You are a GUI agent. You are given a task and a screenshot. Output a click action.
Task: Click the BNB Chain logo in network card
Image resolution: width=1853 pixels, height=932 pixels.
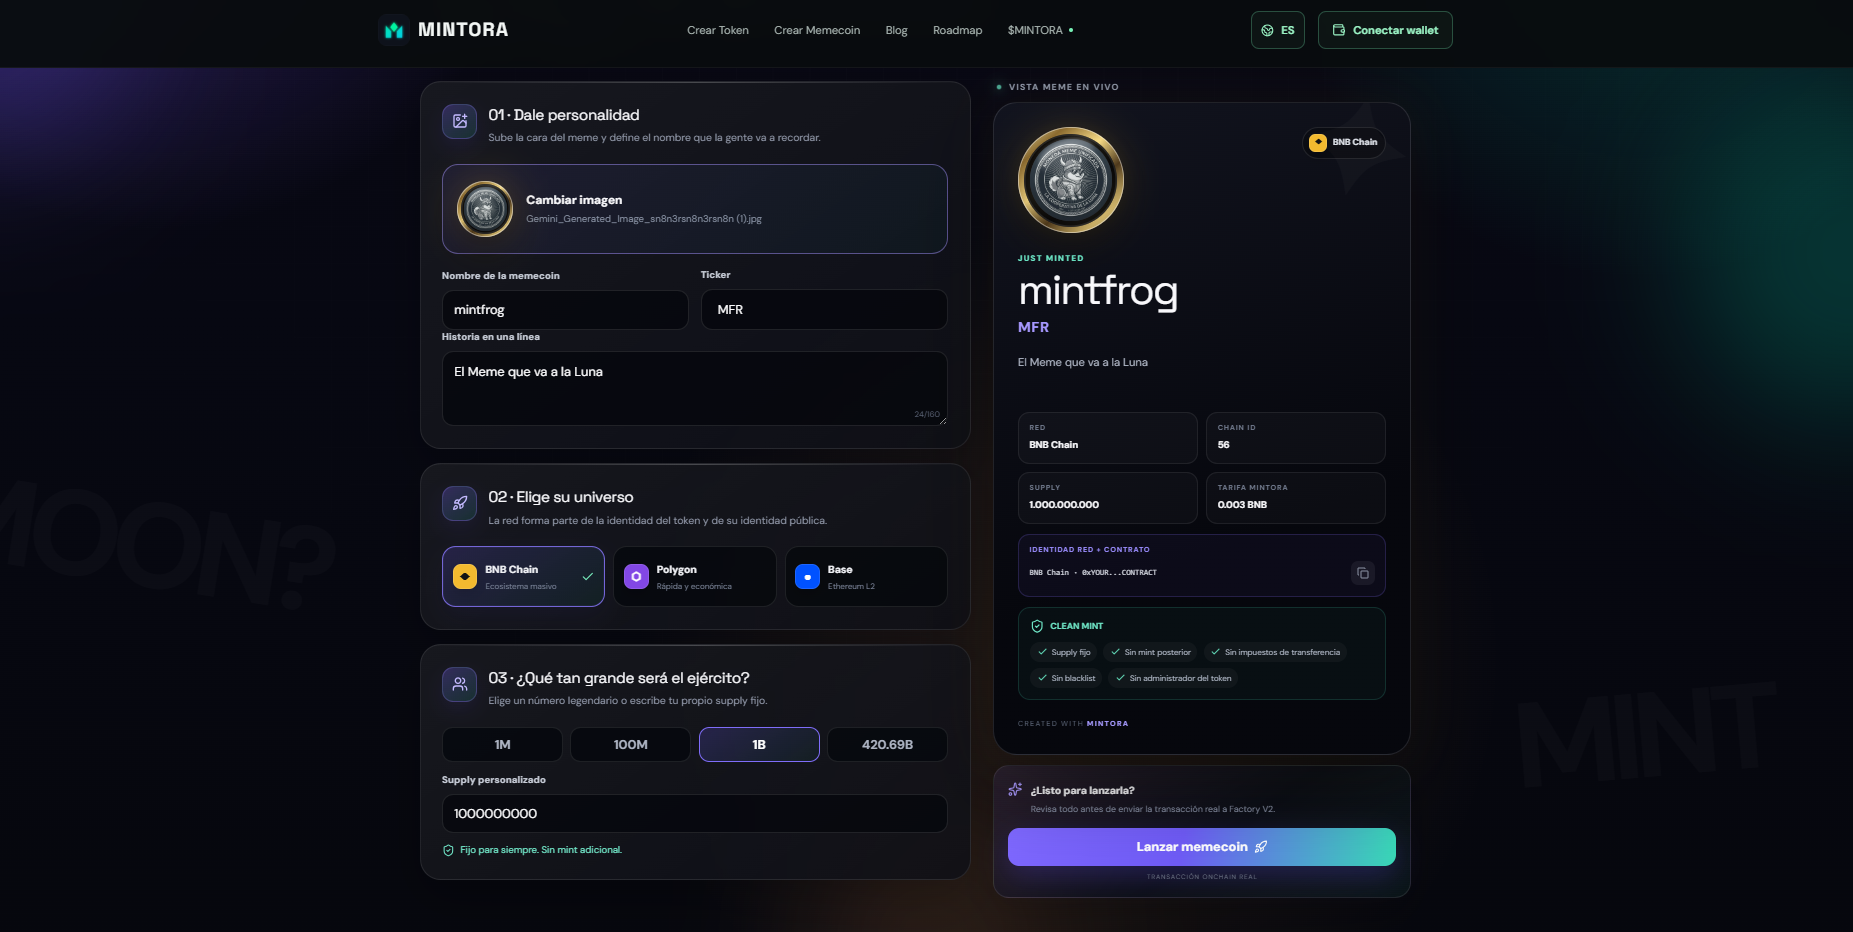tap(465, 577)
